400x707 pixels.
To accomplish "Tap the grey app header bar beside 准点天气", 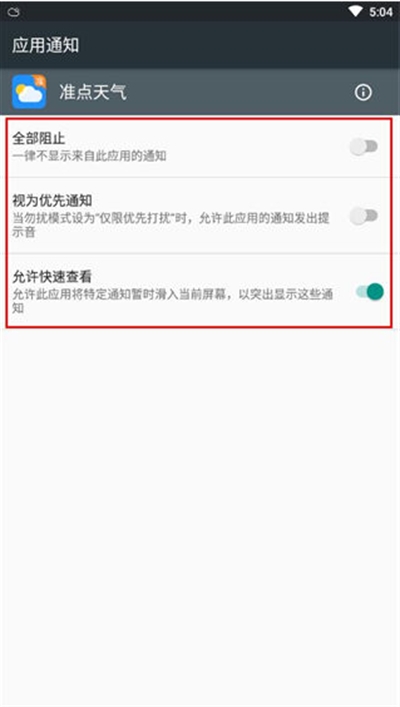I will pyautogui.click(x=239, y=92).
